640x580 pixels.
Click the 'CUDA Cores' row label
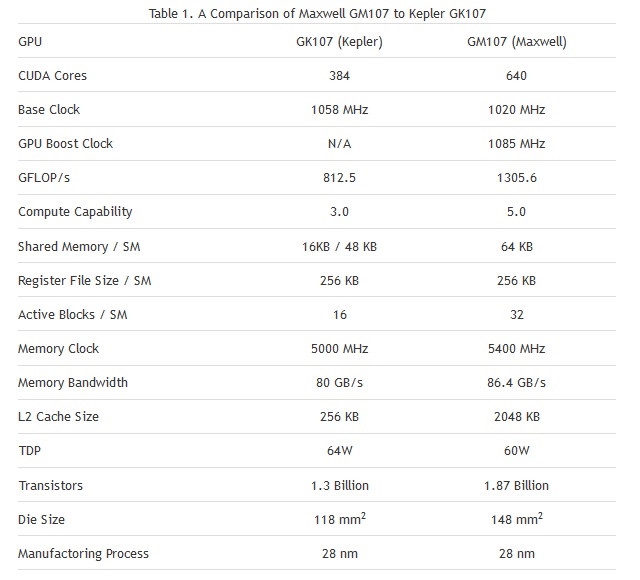coord(52,75)
